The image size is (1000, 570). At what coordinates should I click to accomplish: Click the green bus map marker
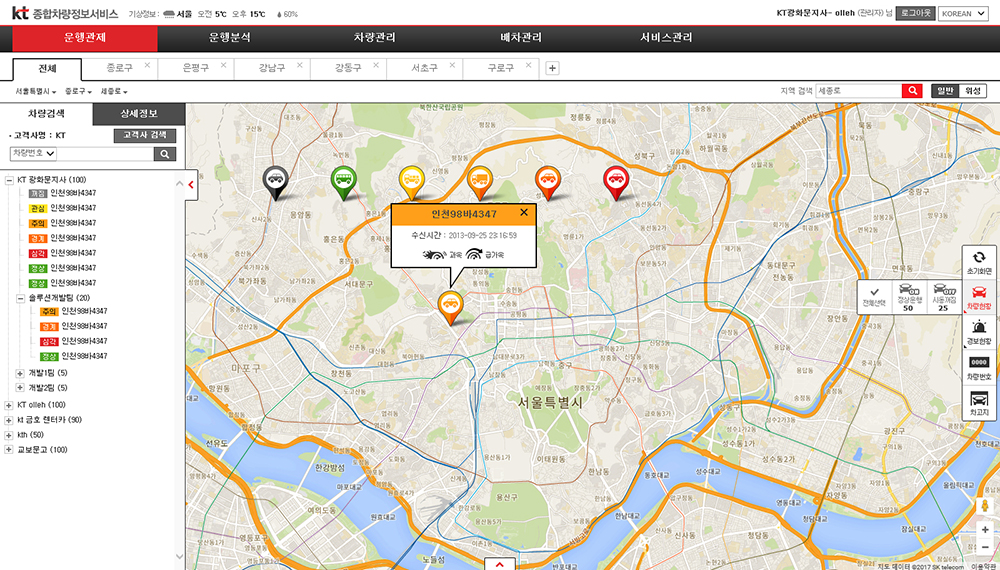[344, 182]
